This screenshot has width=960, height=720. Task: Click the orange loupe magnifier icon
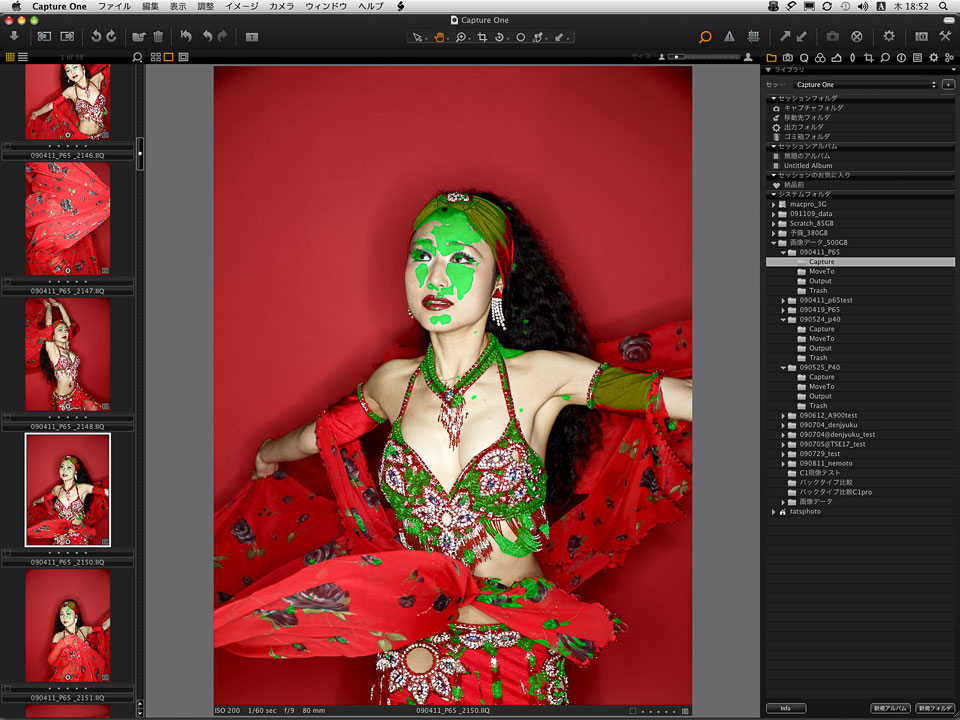click(705, 36)
